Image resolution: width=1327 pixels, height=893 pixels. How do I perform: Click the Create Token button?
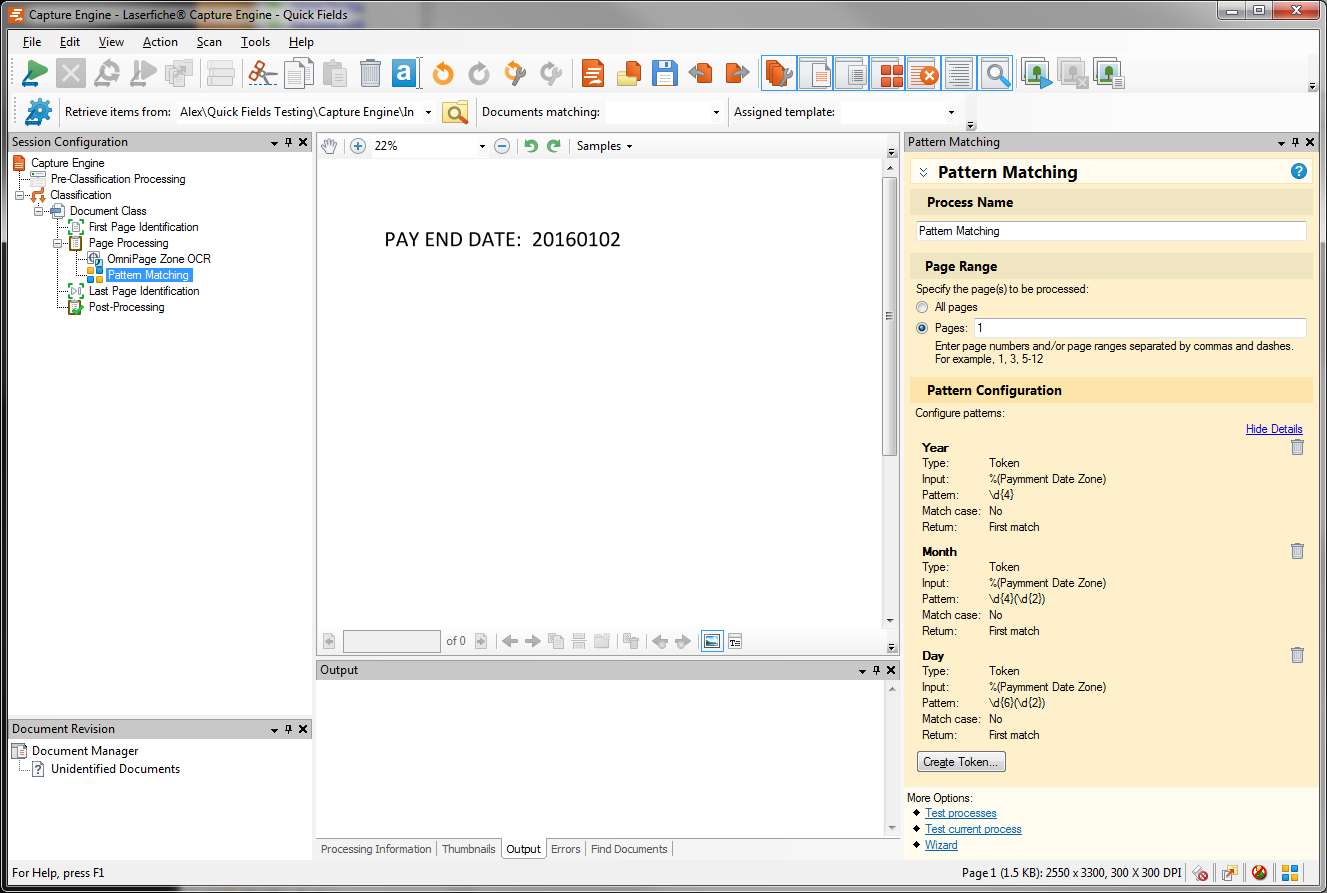(x=960, y=762)
